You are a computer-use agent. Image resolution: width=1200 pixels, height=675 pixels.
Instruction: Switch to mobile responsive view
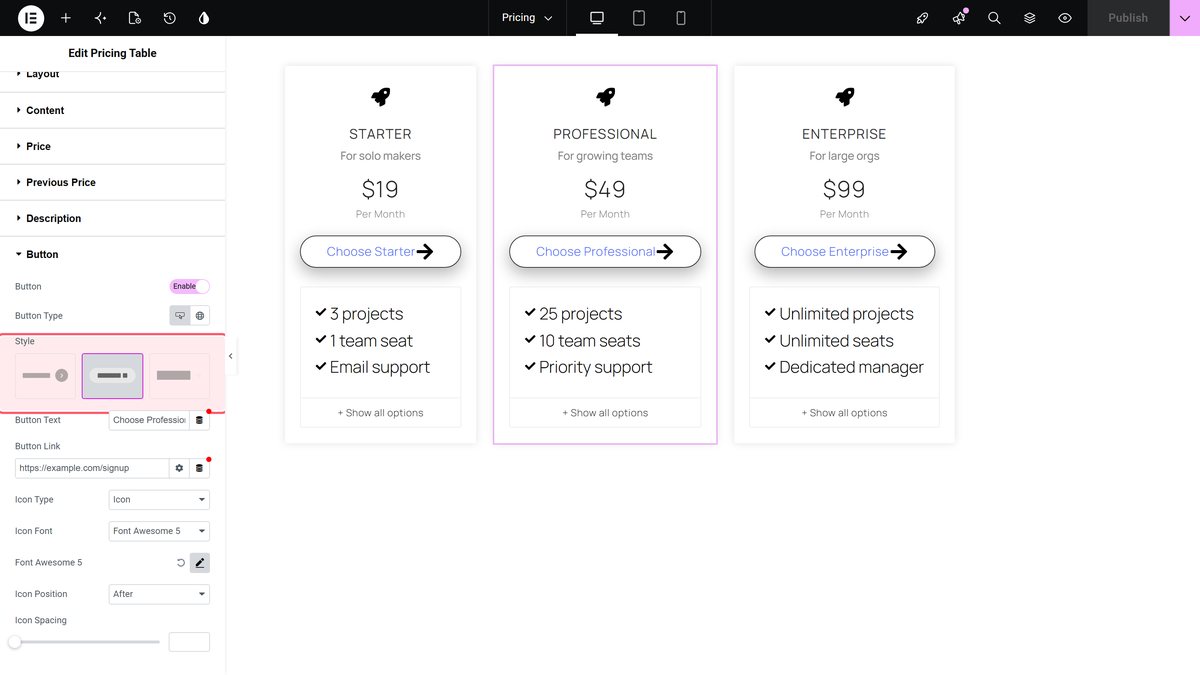681,18
